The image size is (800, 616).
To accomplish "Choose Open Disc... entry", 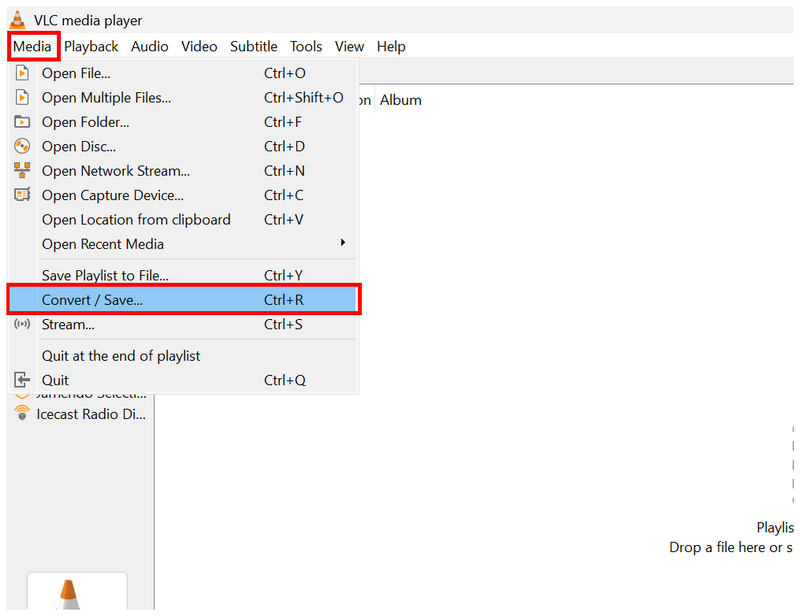I will [x=184, y=146].
